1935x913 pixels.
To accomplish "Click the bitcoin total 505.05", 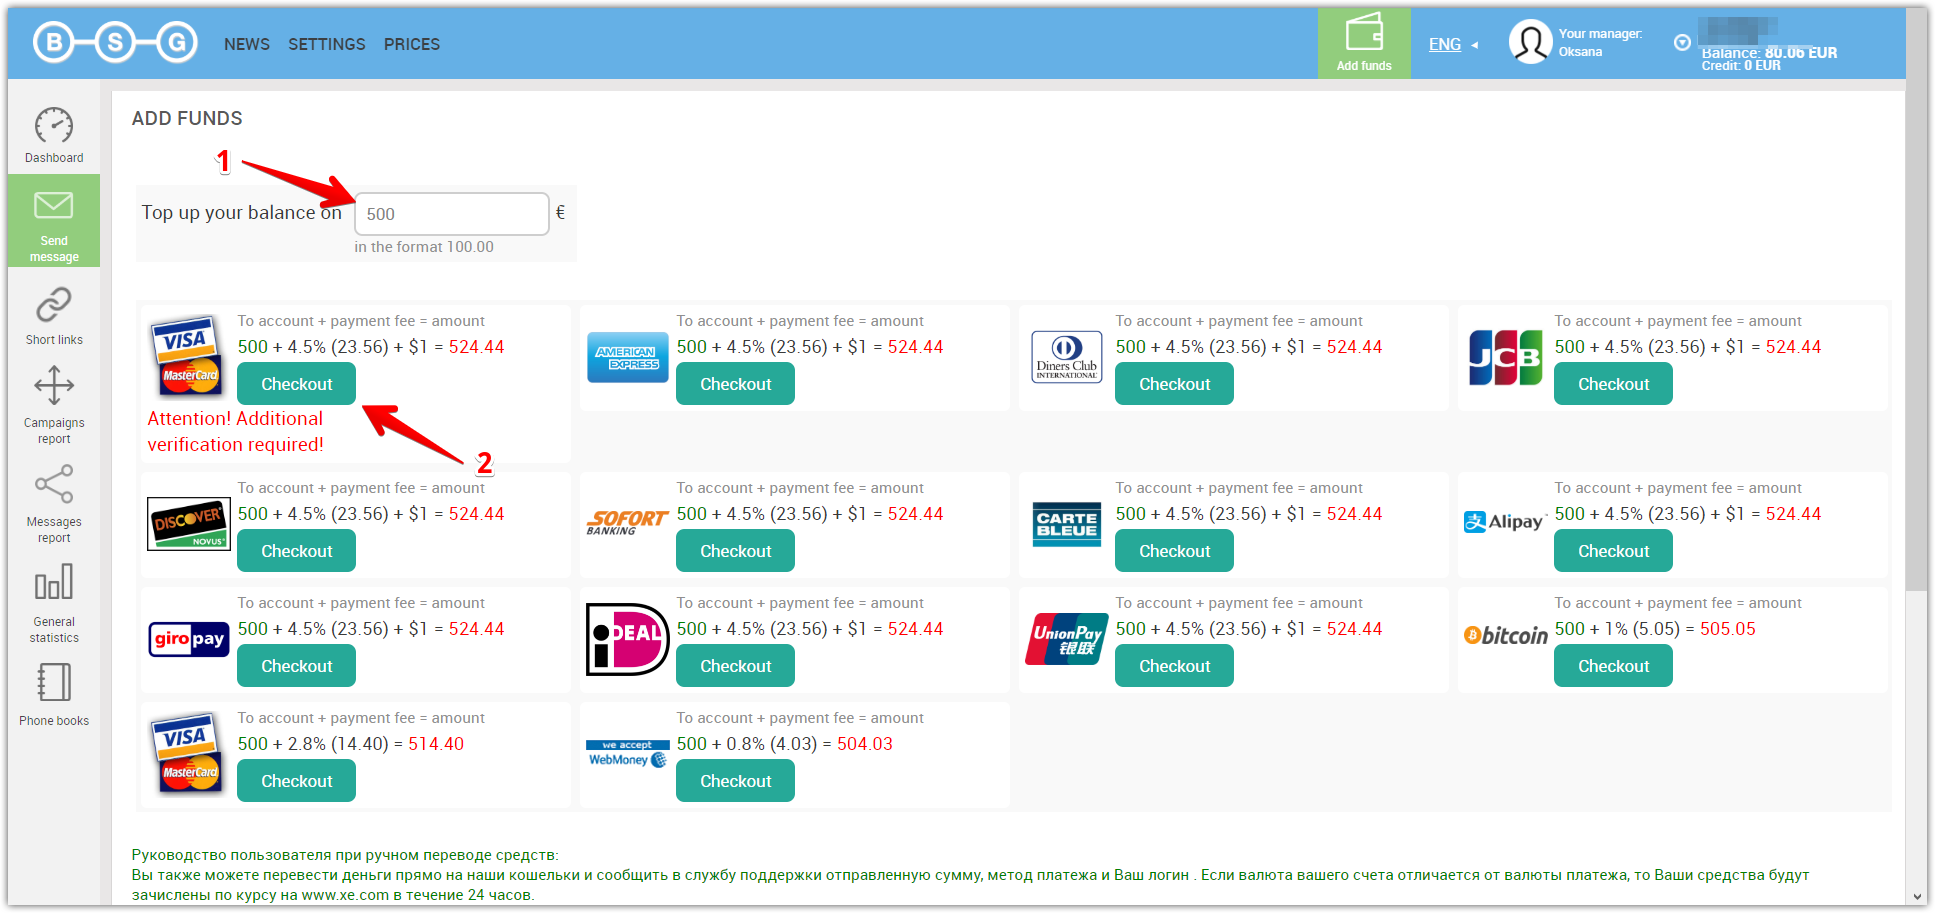I will point(1728,629).
